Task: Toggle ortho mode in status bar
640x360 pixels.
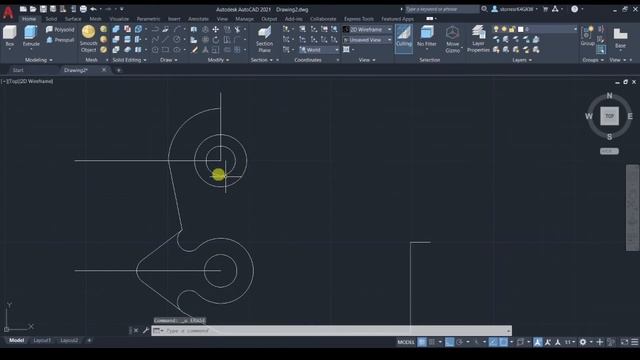Action: pos(449,342)
